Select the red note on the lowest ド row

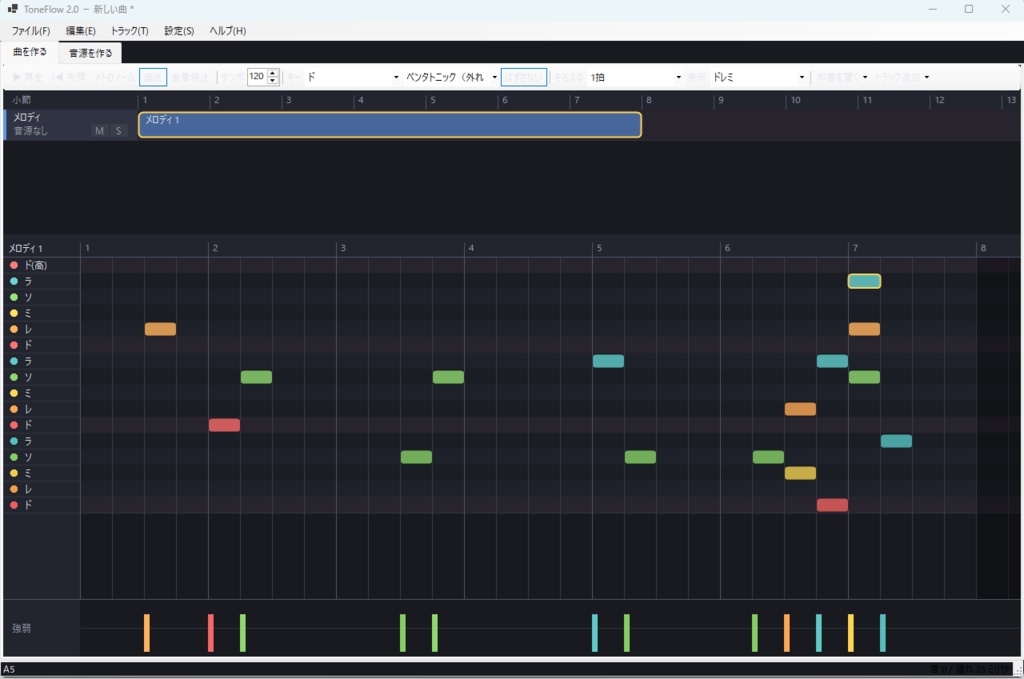pos(832,505)
